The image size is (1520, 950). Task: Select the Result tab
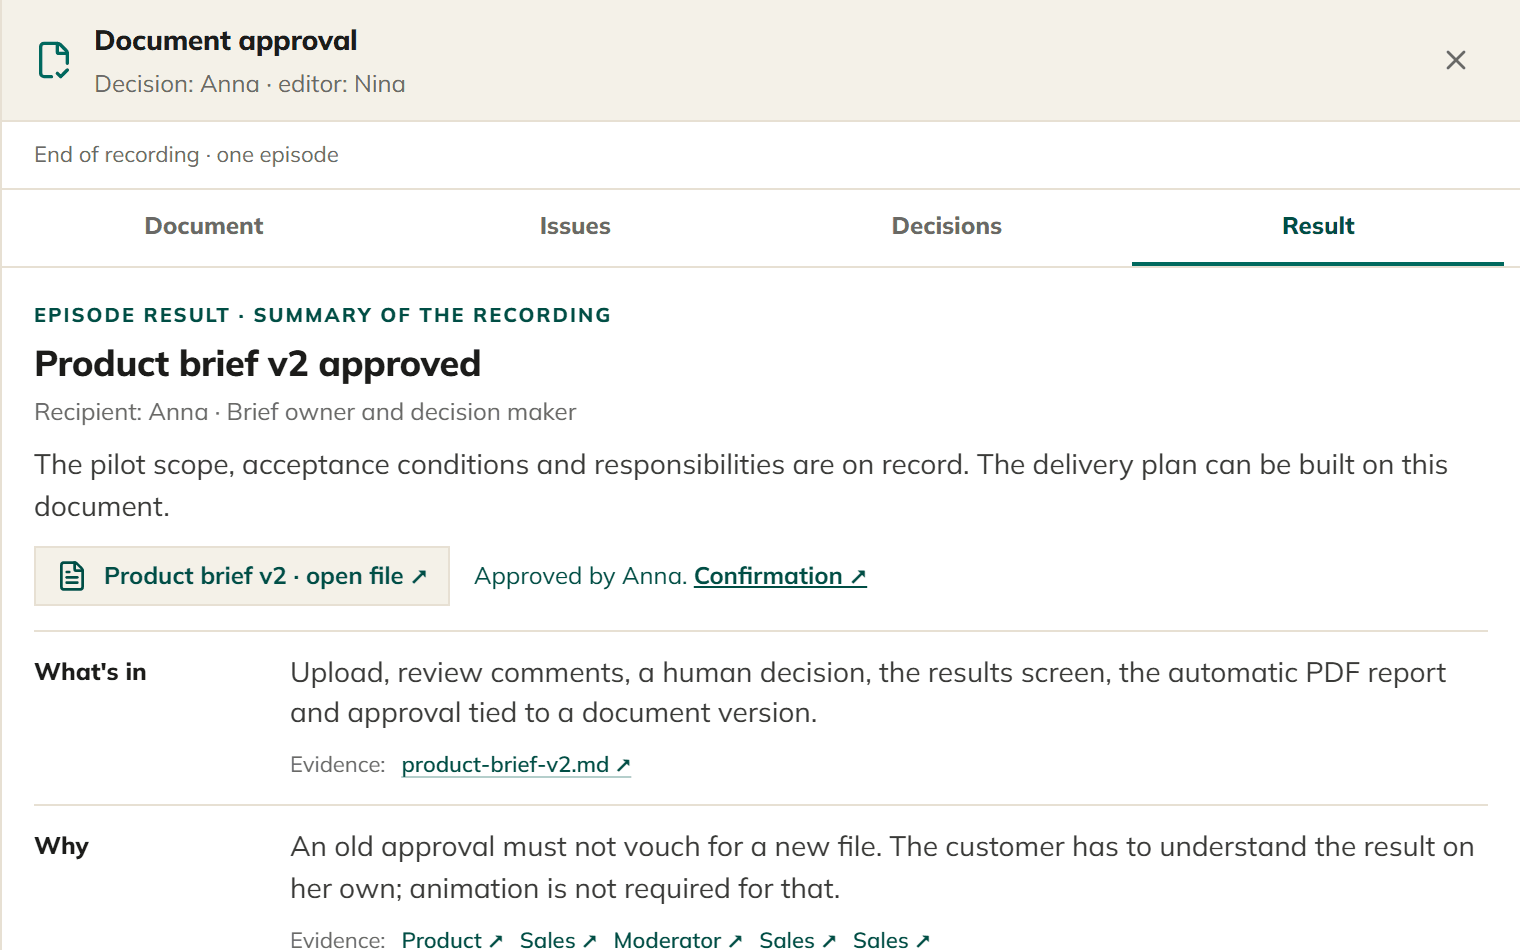point(1318,226)
